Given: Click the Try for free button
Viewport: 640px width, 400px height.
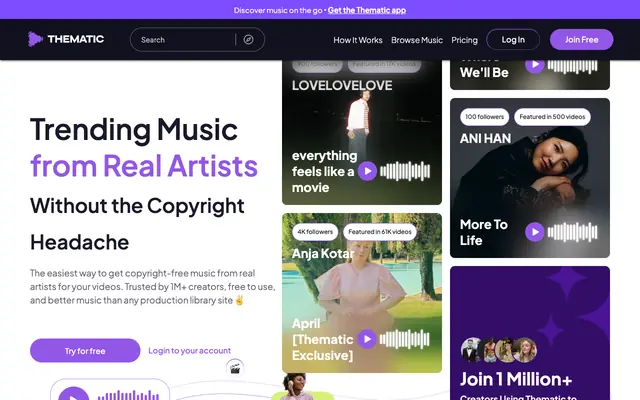Looking at the screenshot, I should 85,351.
